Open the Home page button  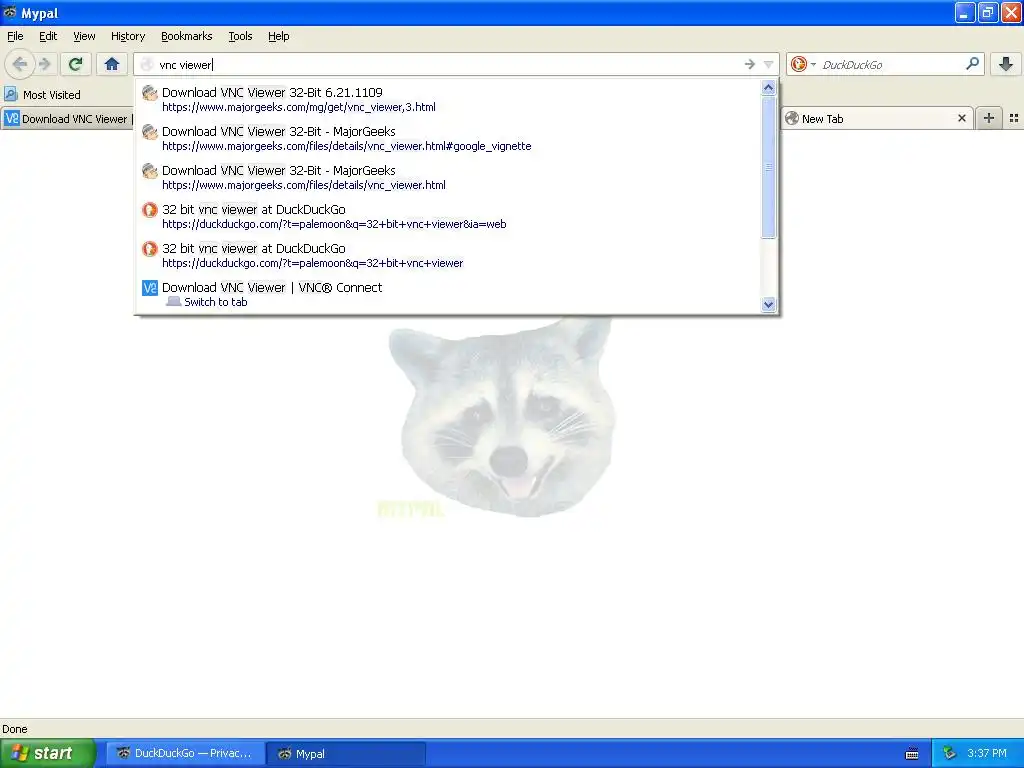[x=112, y=64]
